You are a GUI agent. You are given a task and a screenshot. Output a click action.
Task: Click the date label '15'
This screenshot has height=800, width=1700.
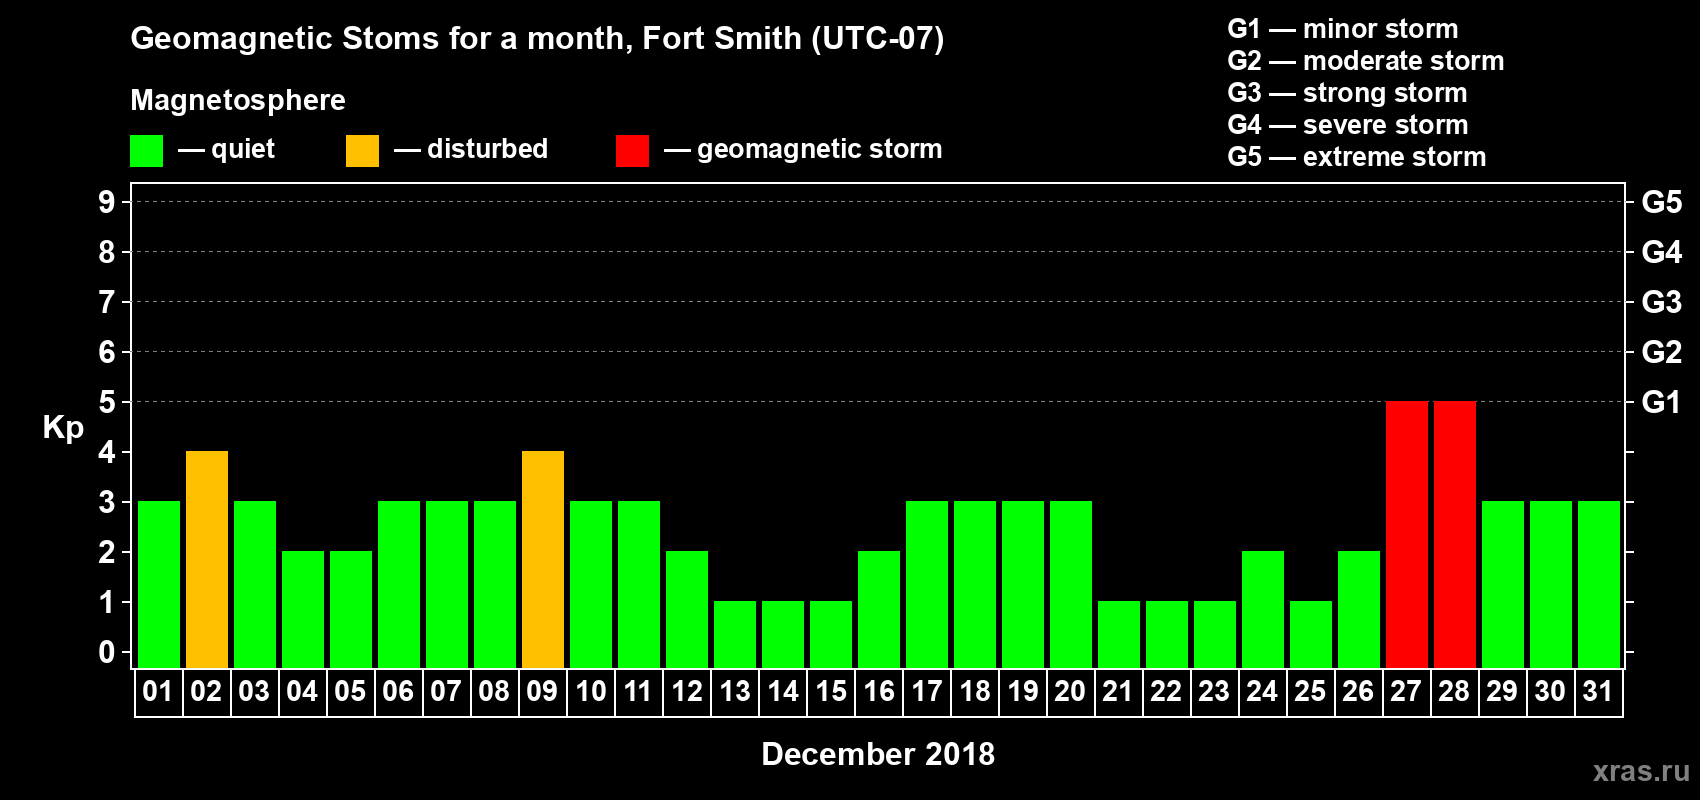tap(831, 691)
